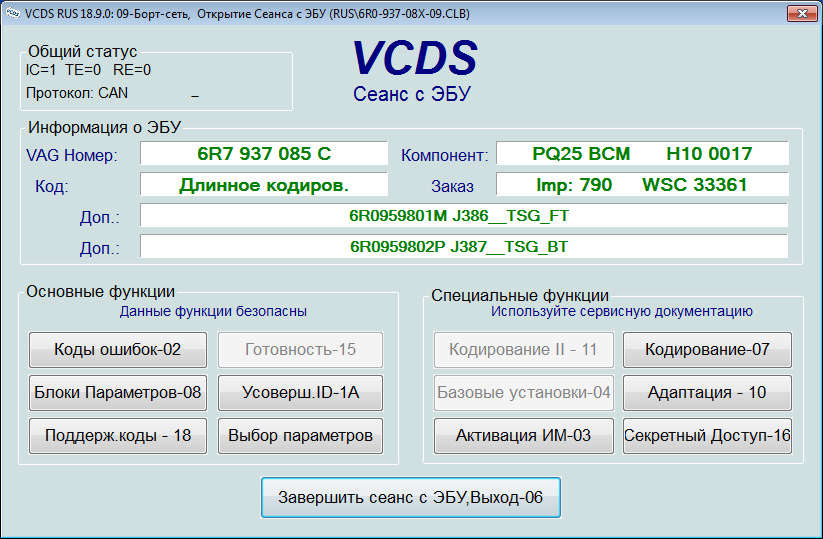The height and width of the screenshot is (539, 823).
Task: Select Код field Длинное кодиров.
Action: tap(264, 185)
